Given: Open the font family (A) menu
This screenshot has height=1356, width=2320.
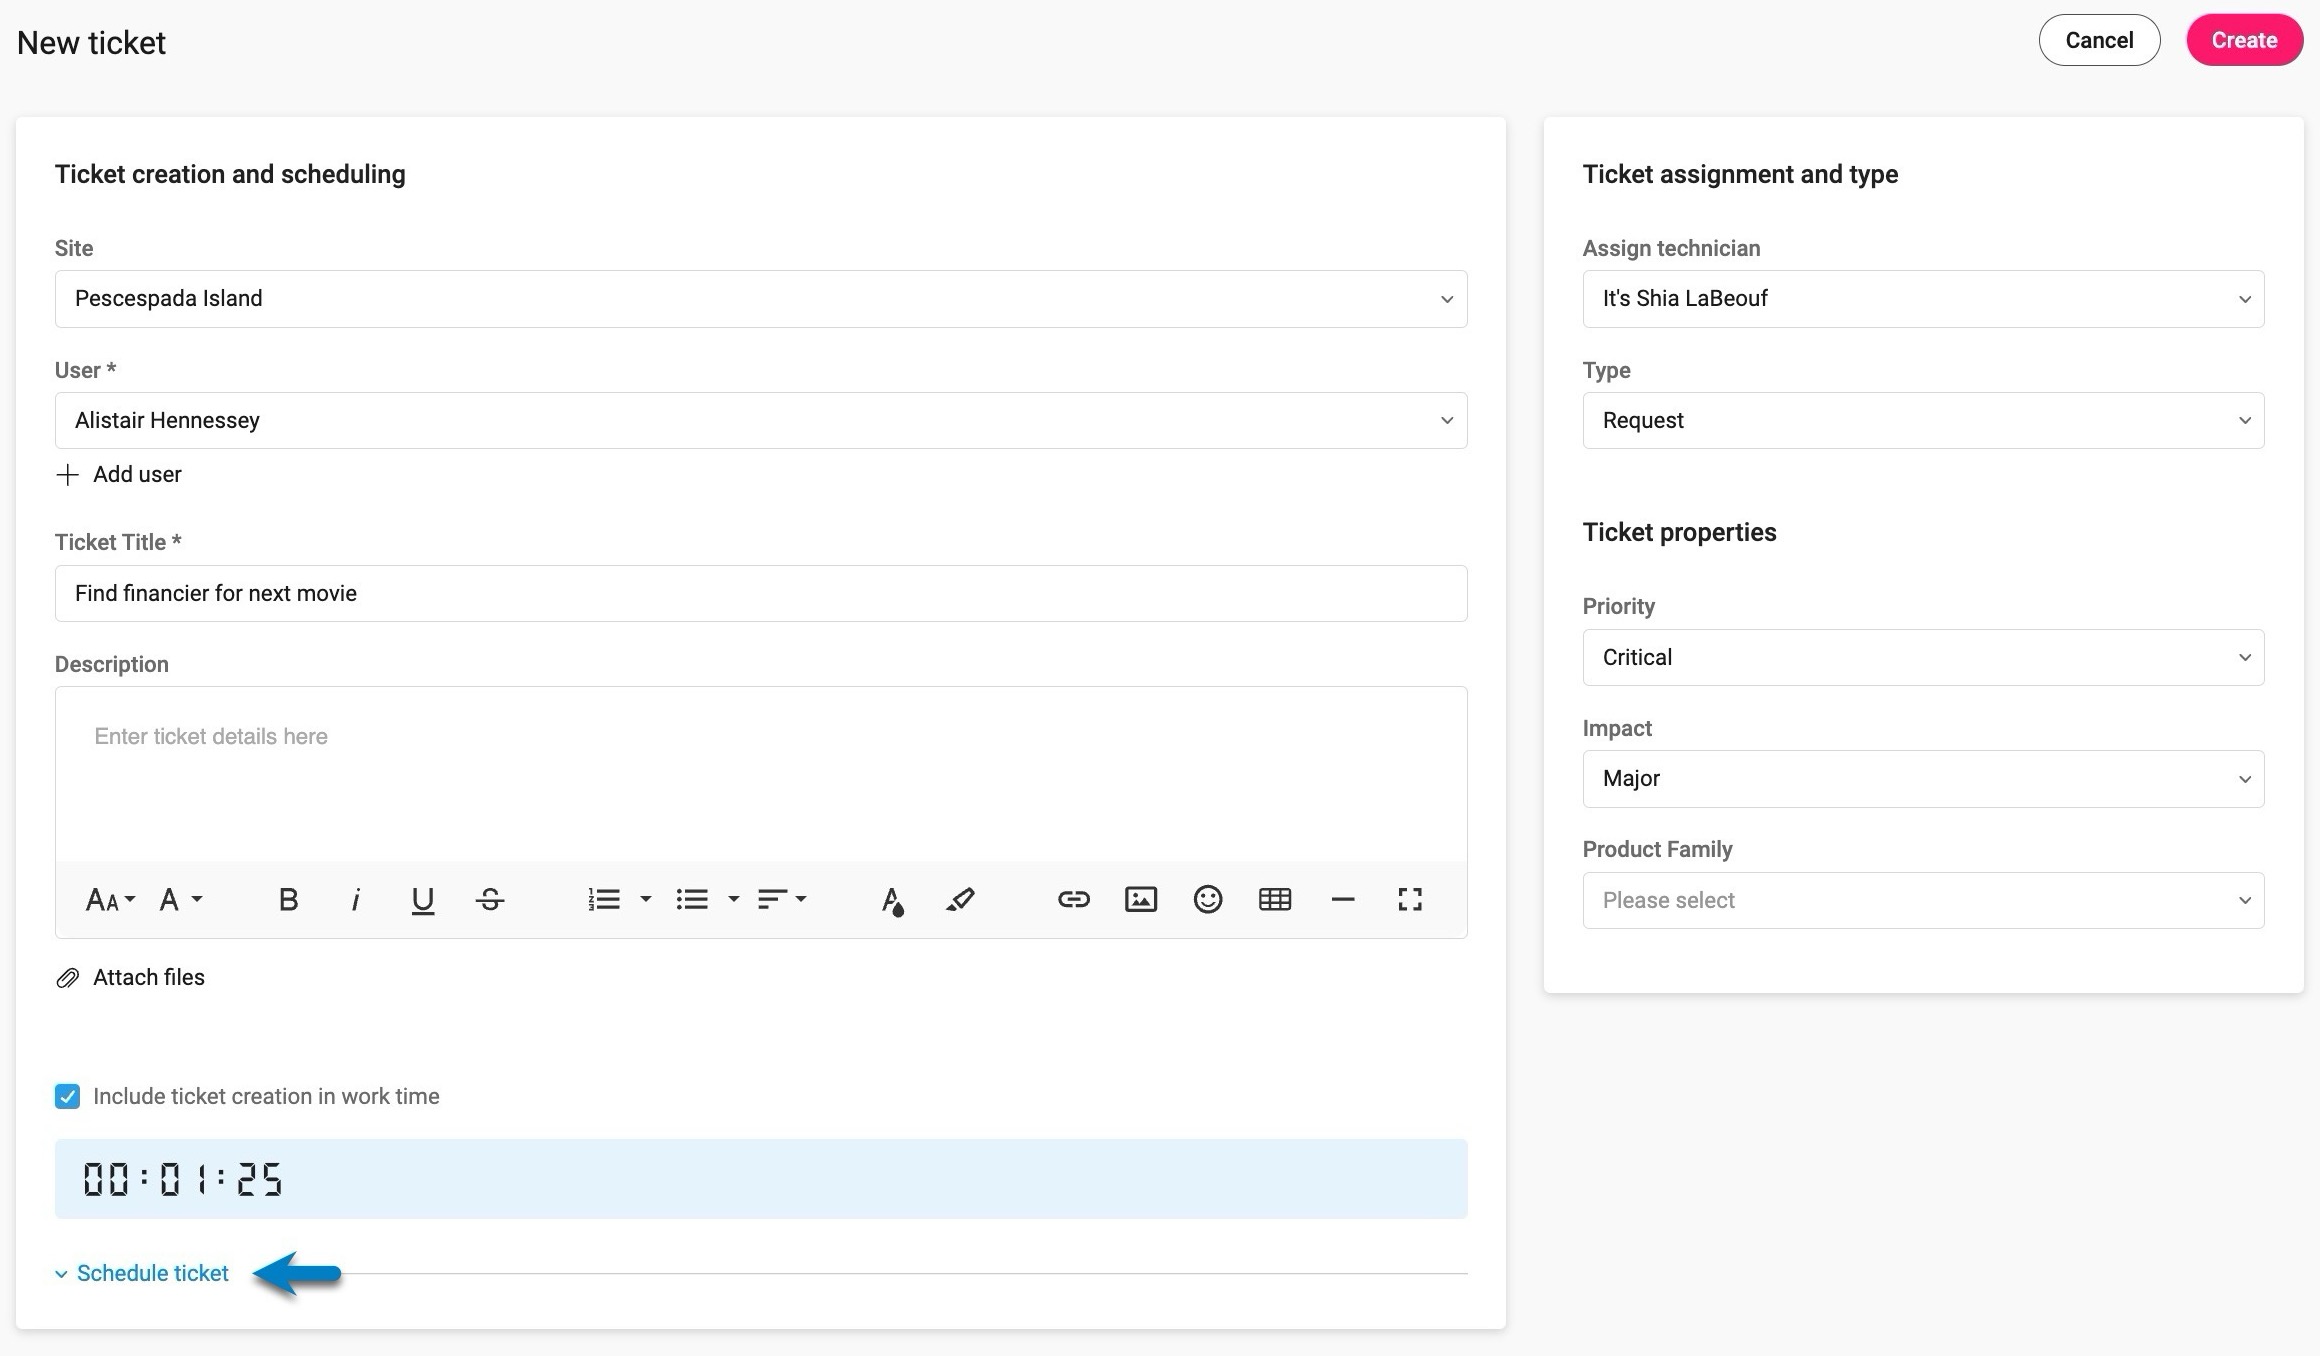Looking at the screenshot, I should (181, 900).
